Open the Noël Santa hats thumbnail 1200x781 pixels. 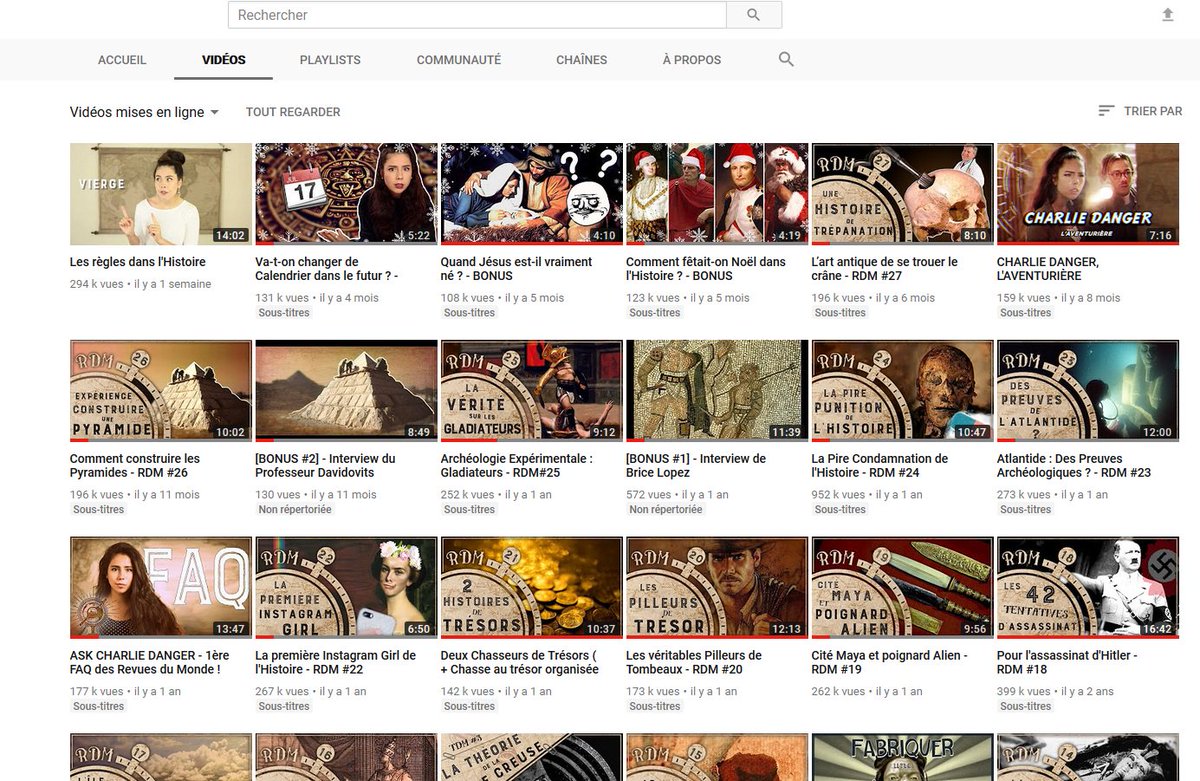pos(717,194)
